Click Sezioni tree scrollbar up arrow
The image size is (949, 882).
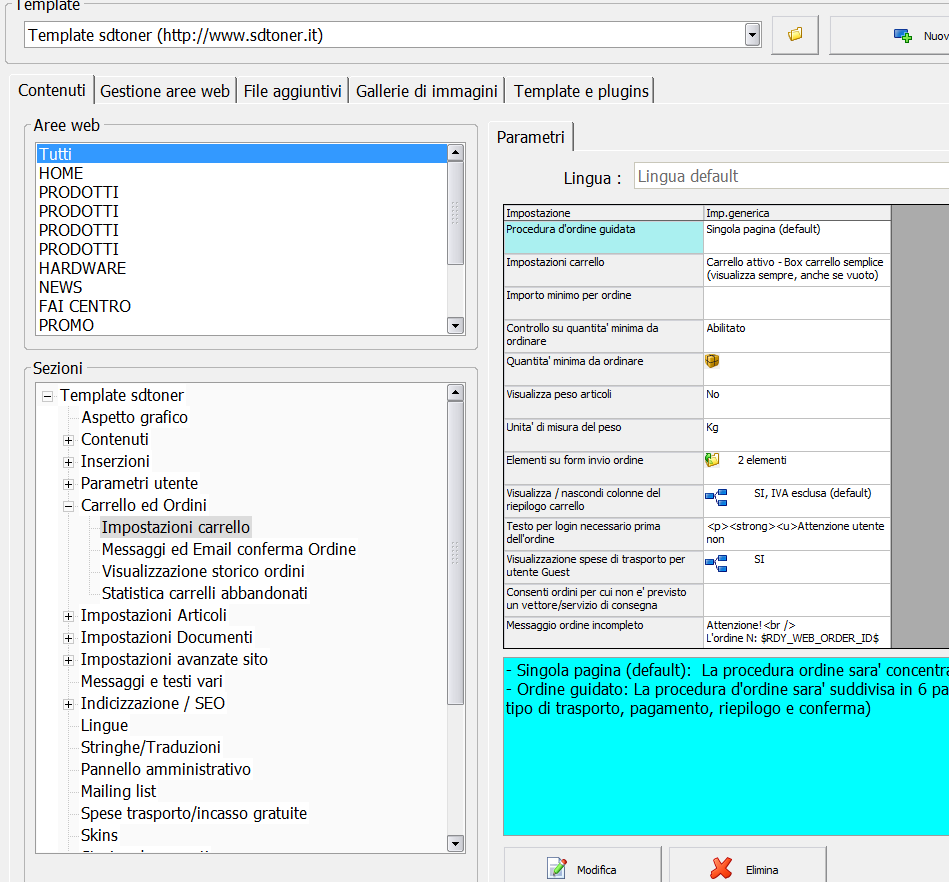coord(455,392)
